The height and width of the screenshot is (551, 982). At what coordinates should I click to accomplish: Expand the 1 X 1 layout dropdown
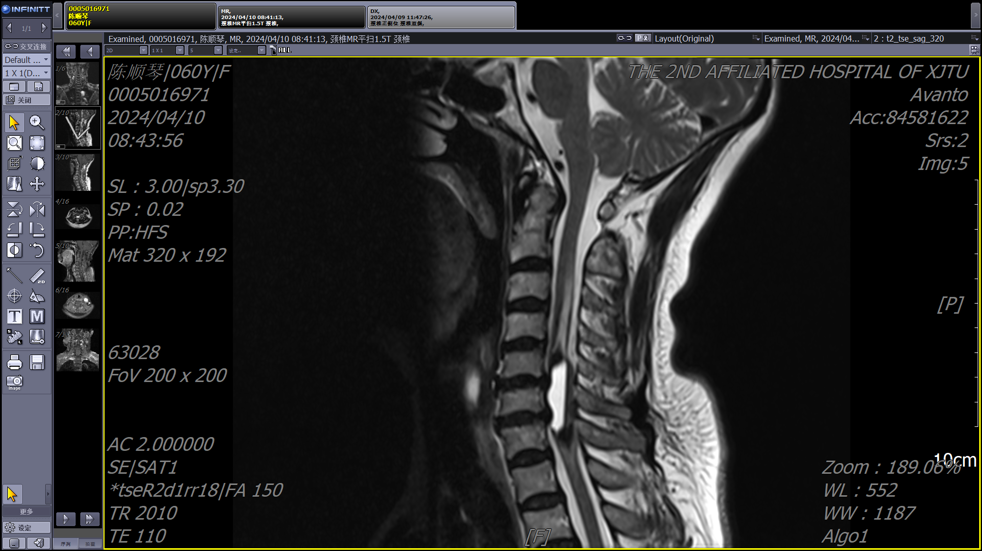(26, 73)
